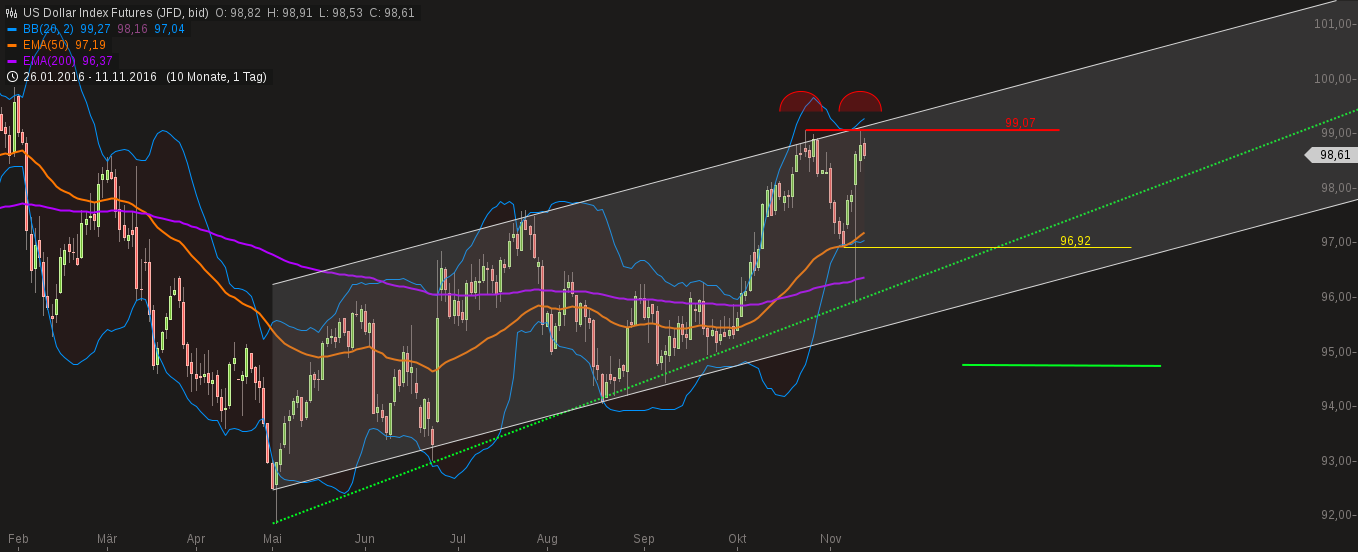
Task: Click the clock icon beside the date range
Action: (x=12, y=77)
